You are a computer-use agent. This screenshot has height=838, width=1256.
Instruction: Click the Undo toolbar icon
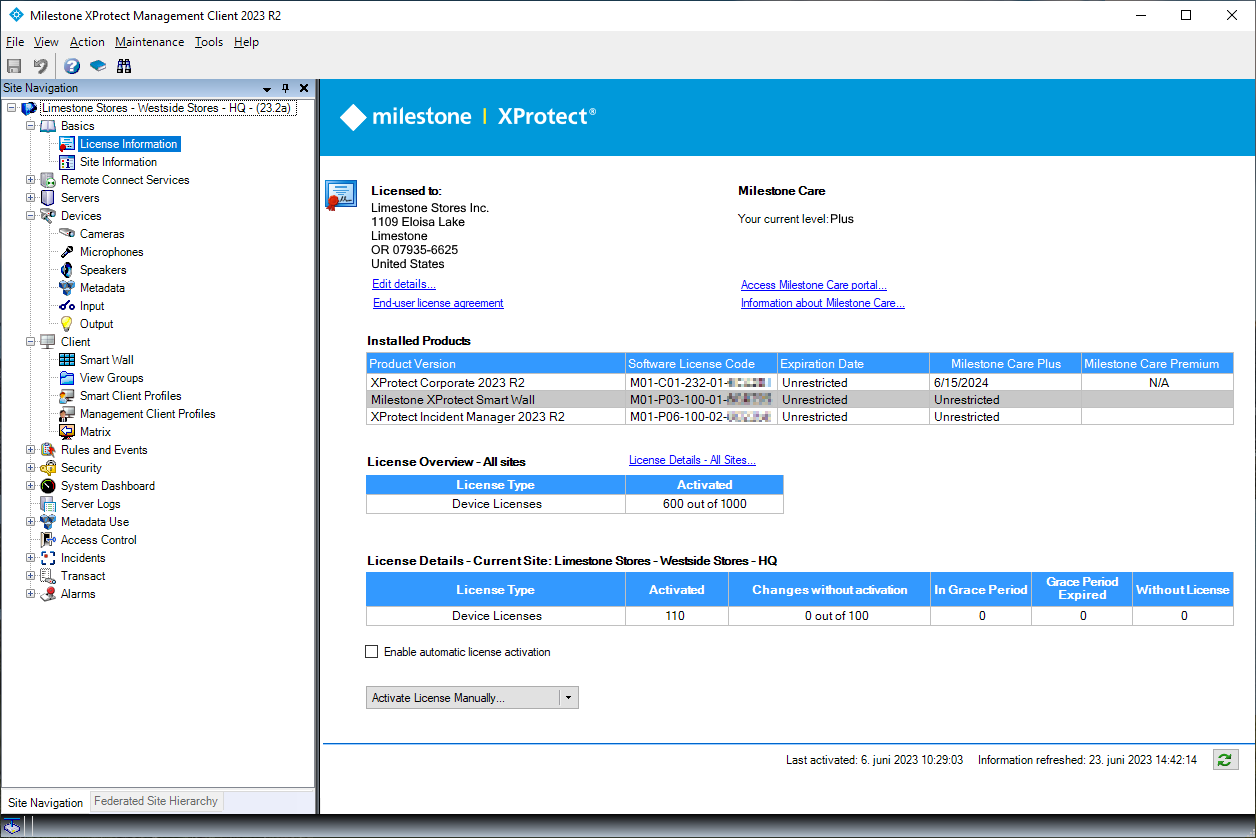pyautogui.click(x=39, y=65)
